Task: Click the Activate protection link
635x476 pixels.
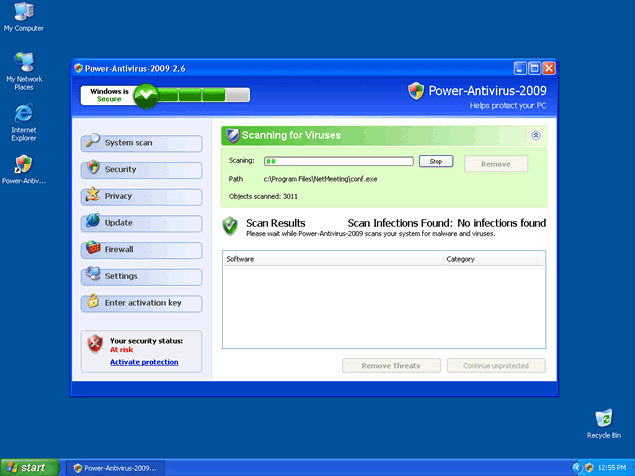Action: tap(144, 362)
